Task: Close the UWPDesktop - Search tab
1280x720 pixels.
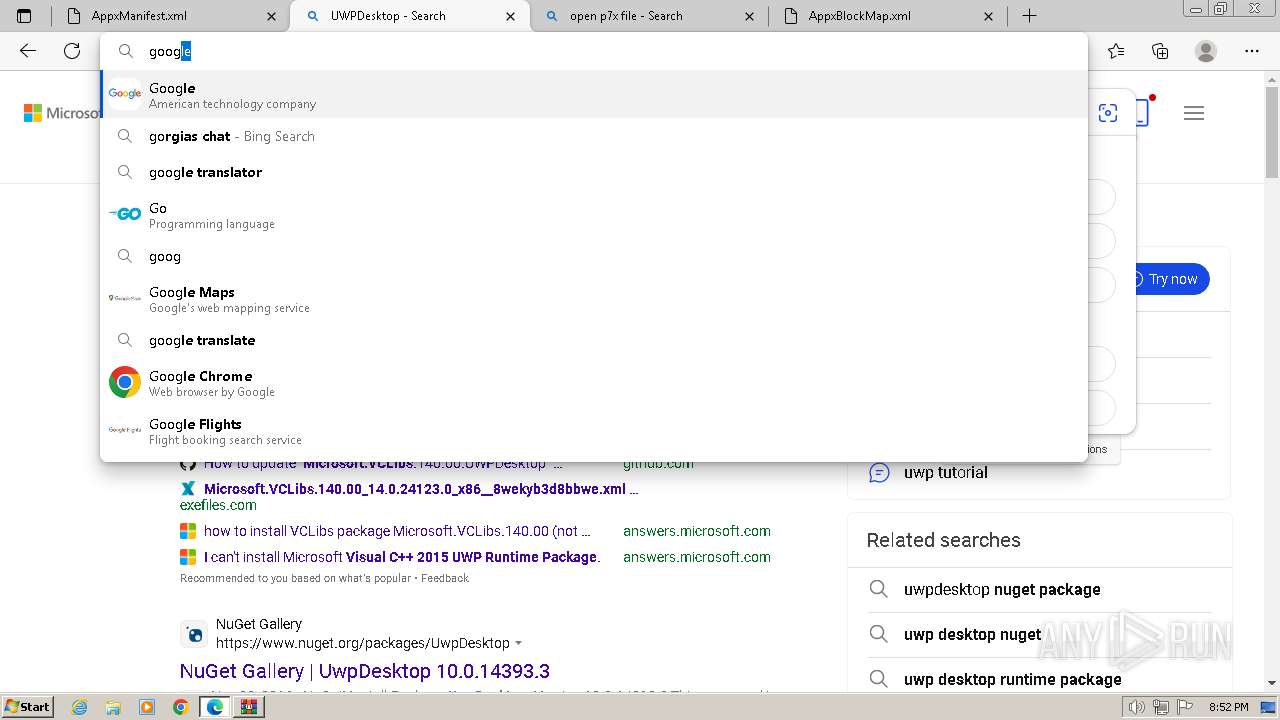Action: click(511, 16)
